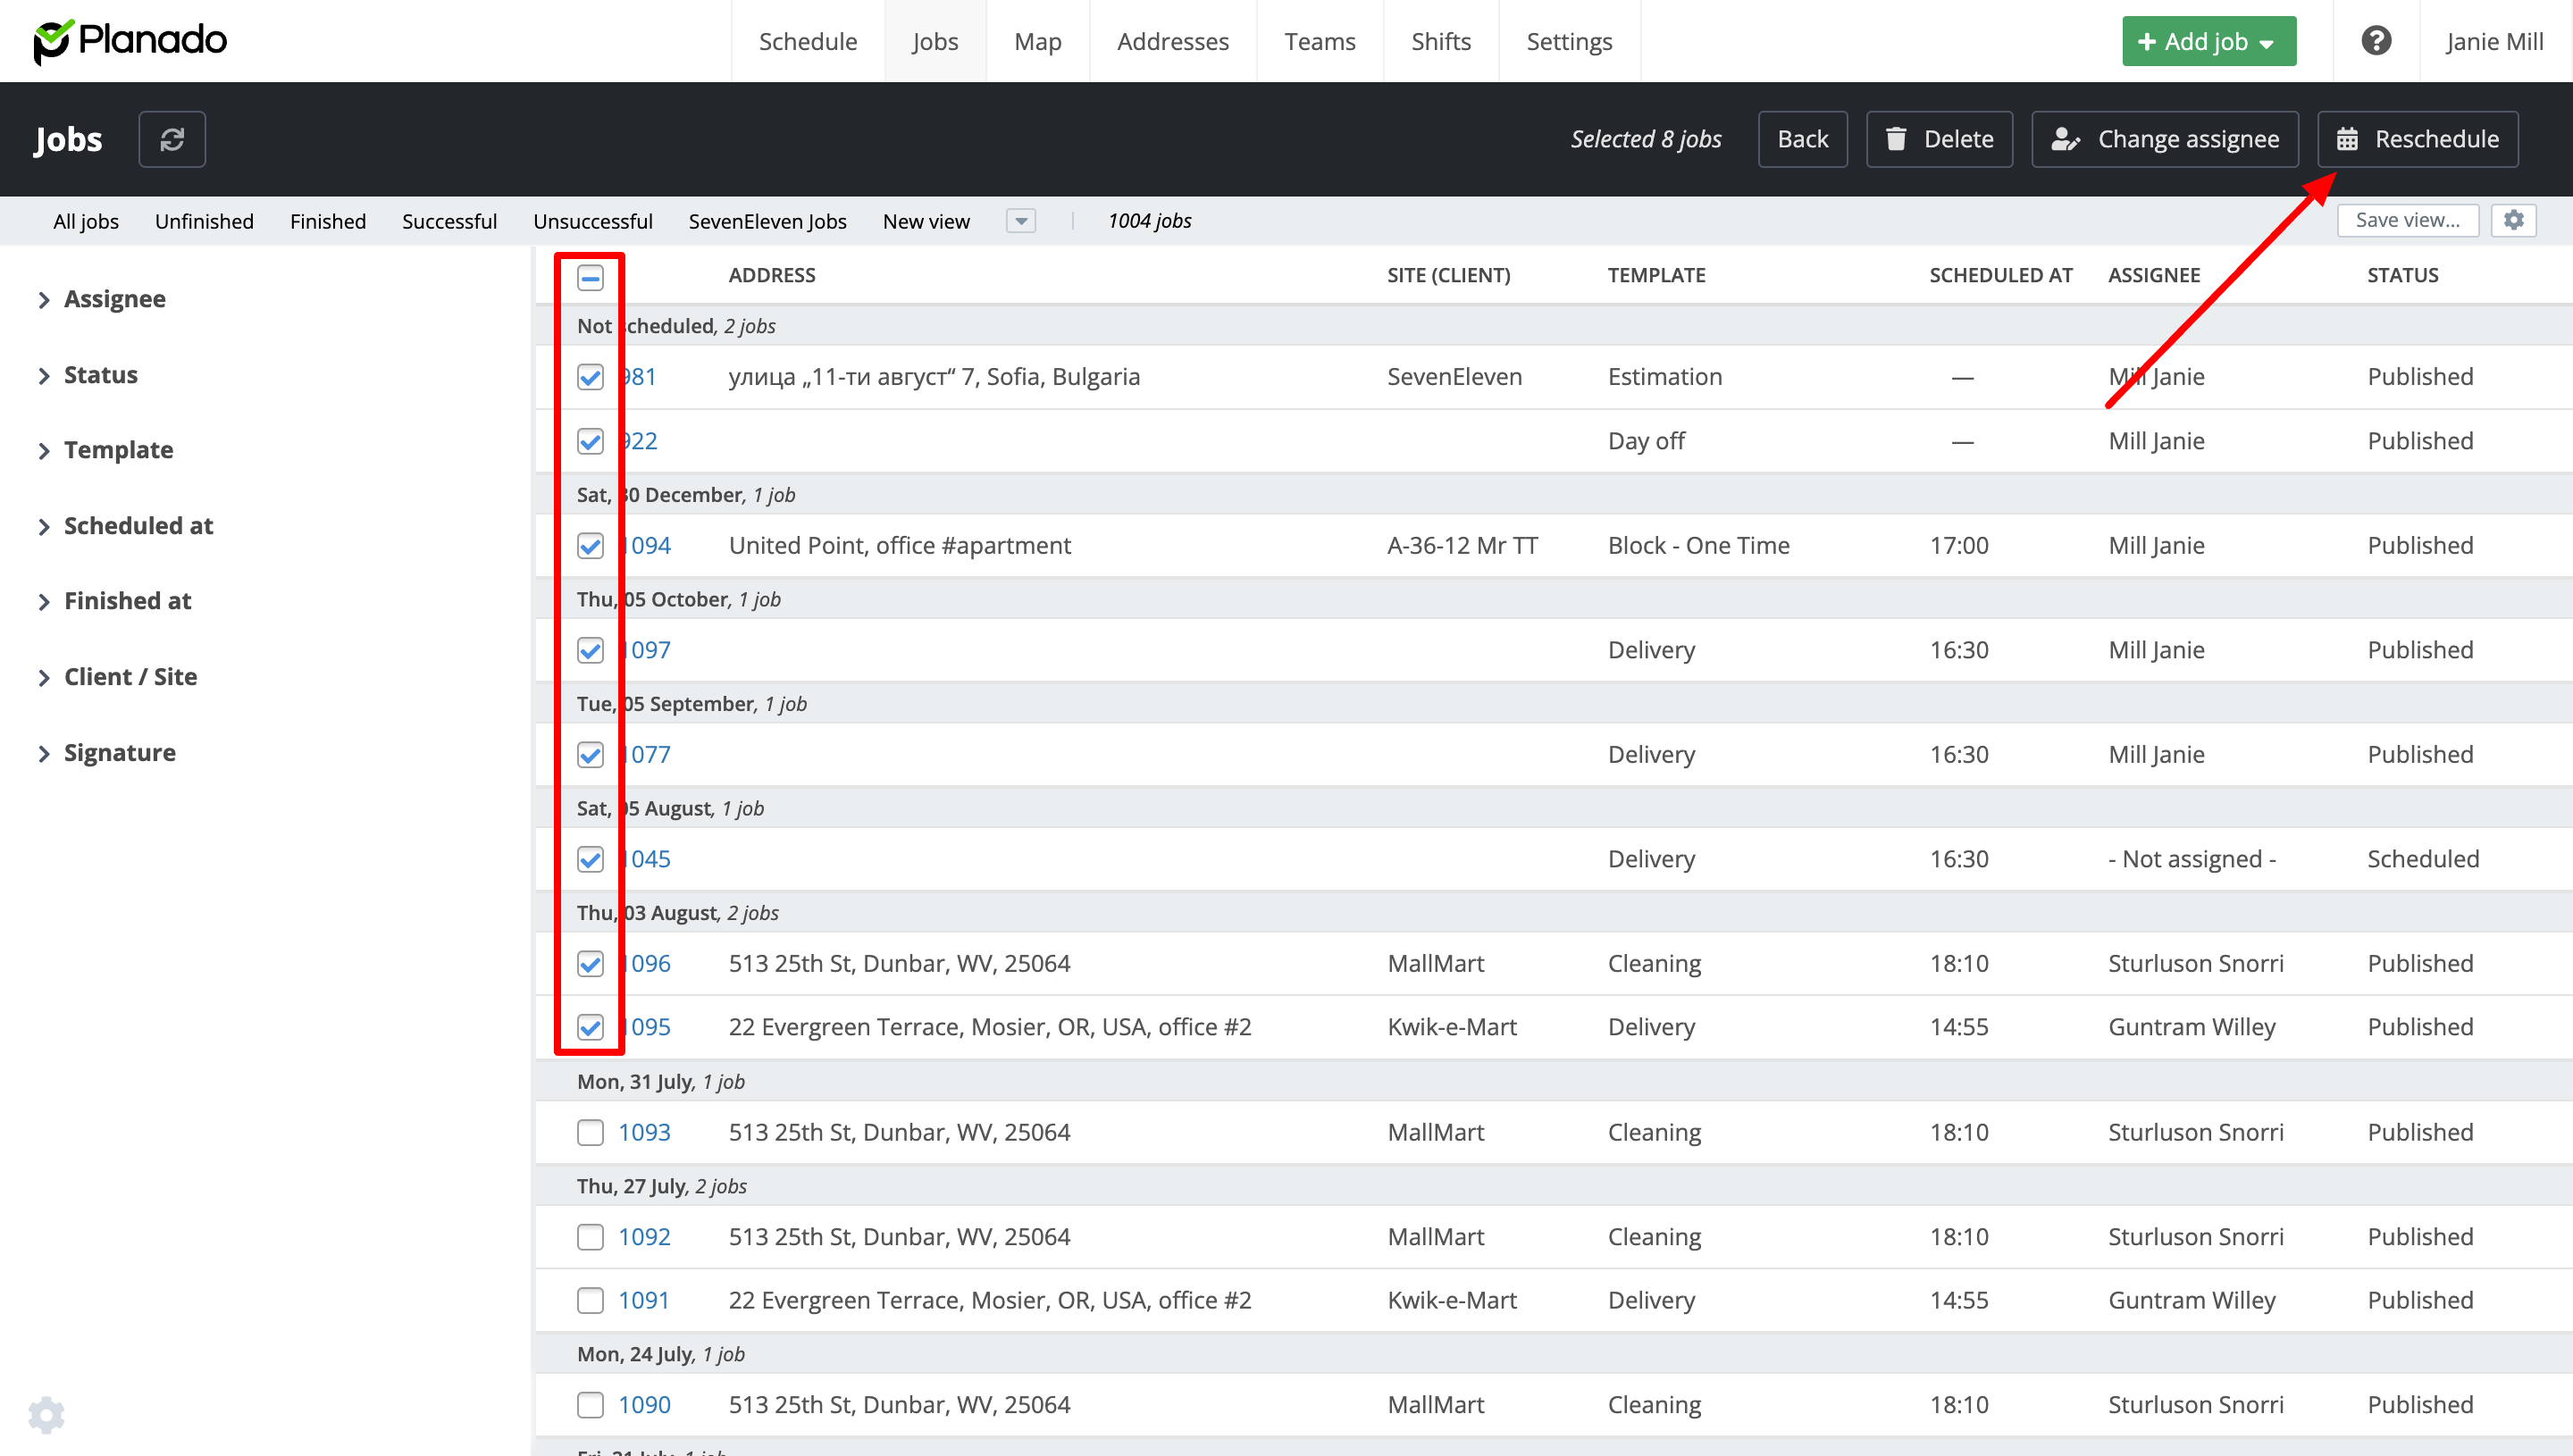Click the bottom-left sidebar gear icon
Image resolution: width=2573 pixels, height=1456 pixels.
(46, 1414)
